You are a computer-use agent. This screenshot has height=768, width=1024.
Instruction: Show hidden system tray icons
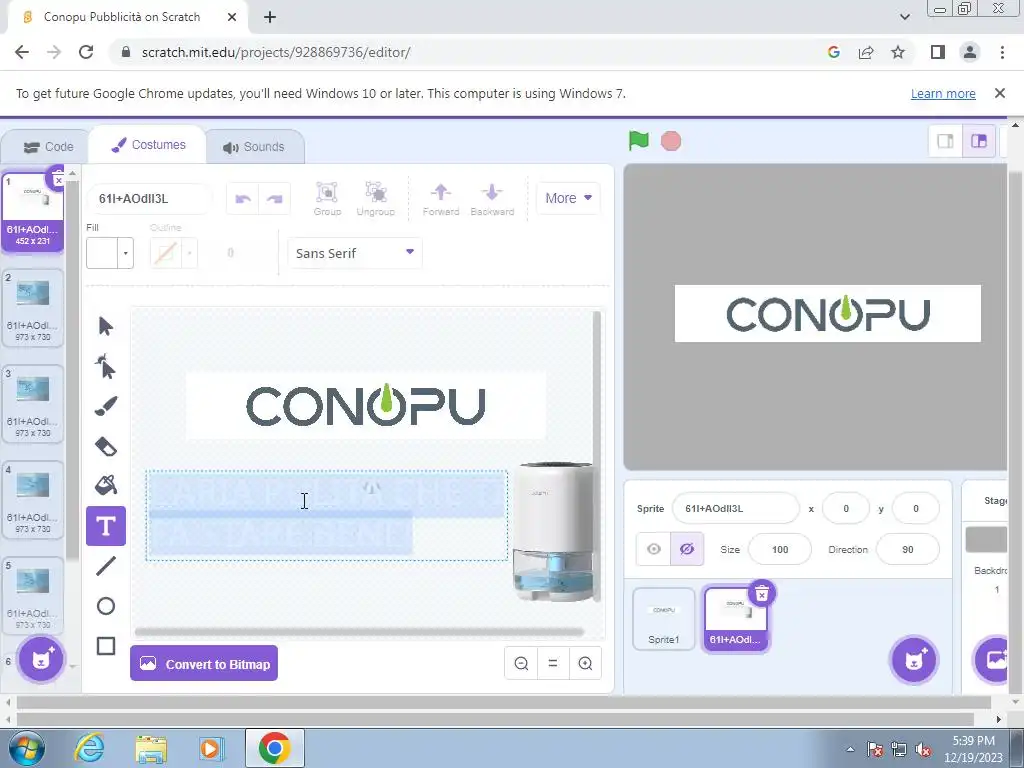click(850, 749)
